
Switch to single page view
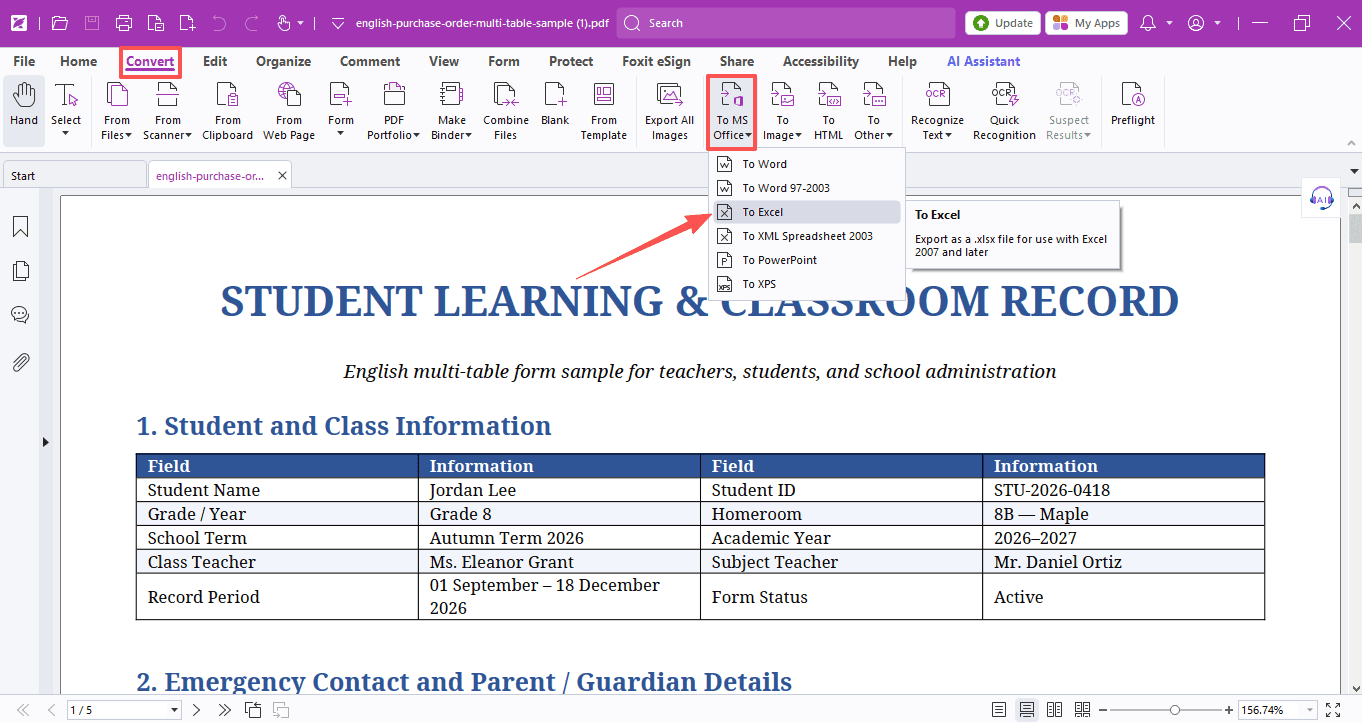[x=999, y=710]
